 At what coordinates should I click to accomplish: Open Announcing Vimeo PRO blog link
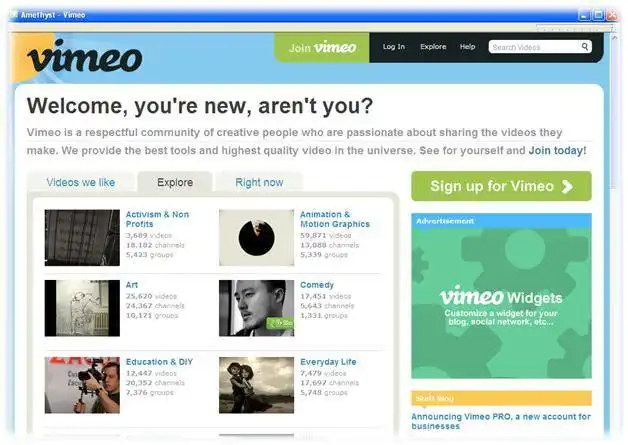[501, 421]
